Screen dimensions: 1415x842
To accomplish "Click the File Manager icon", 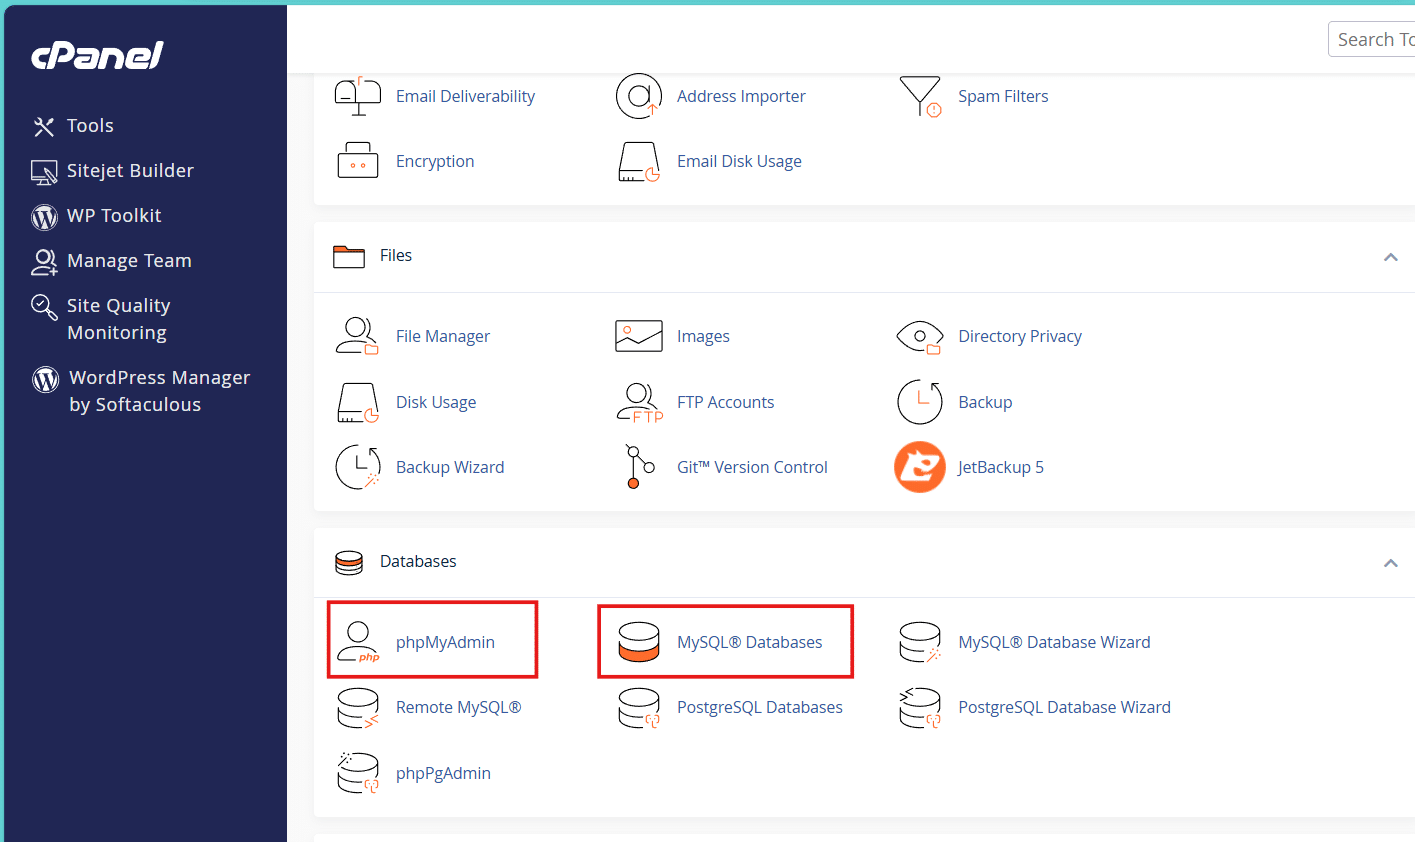I will (x=357, y=336).
